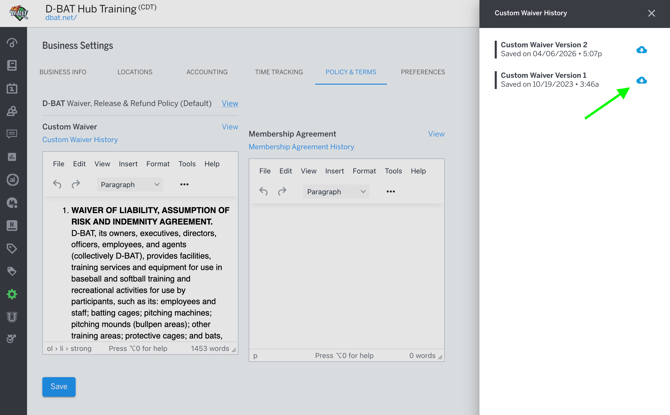The height and width of the screenshot is (415, 670).
Task: Open Insert menu in Membership Agreement editor
Action: click(334, 171)
